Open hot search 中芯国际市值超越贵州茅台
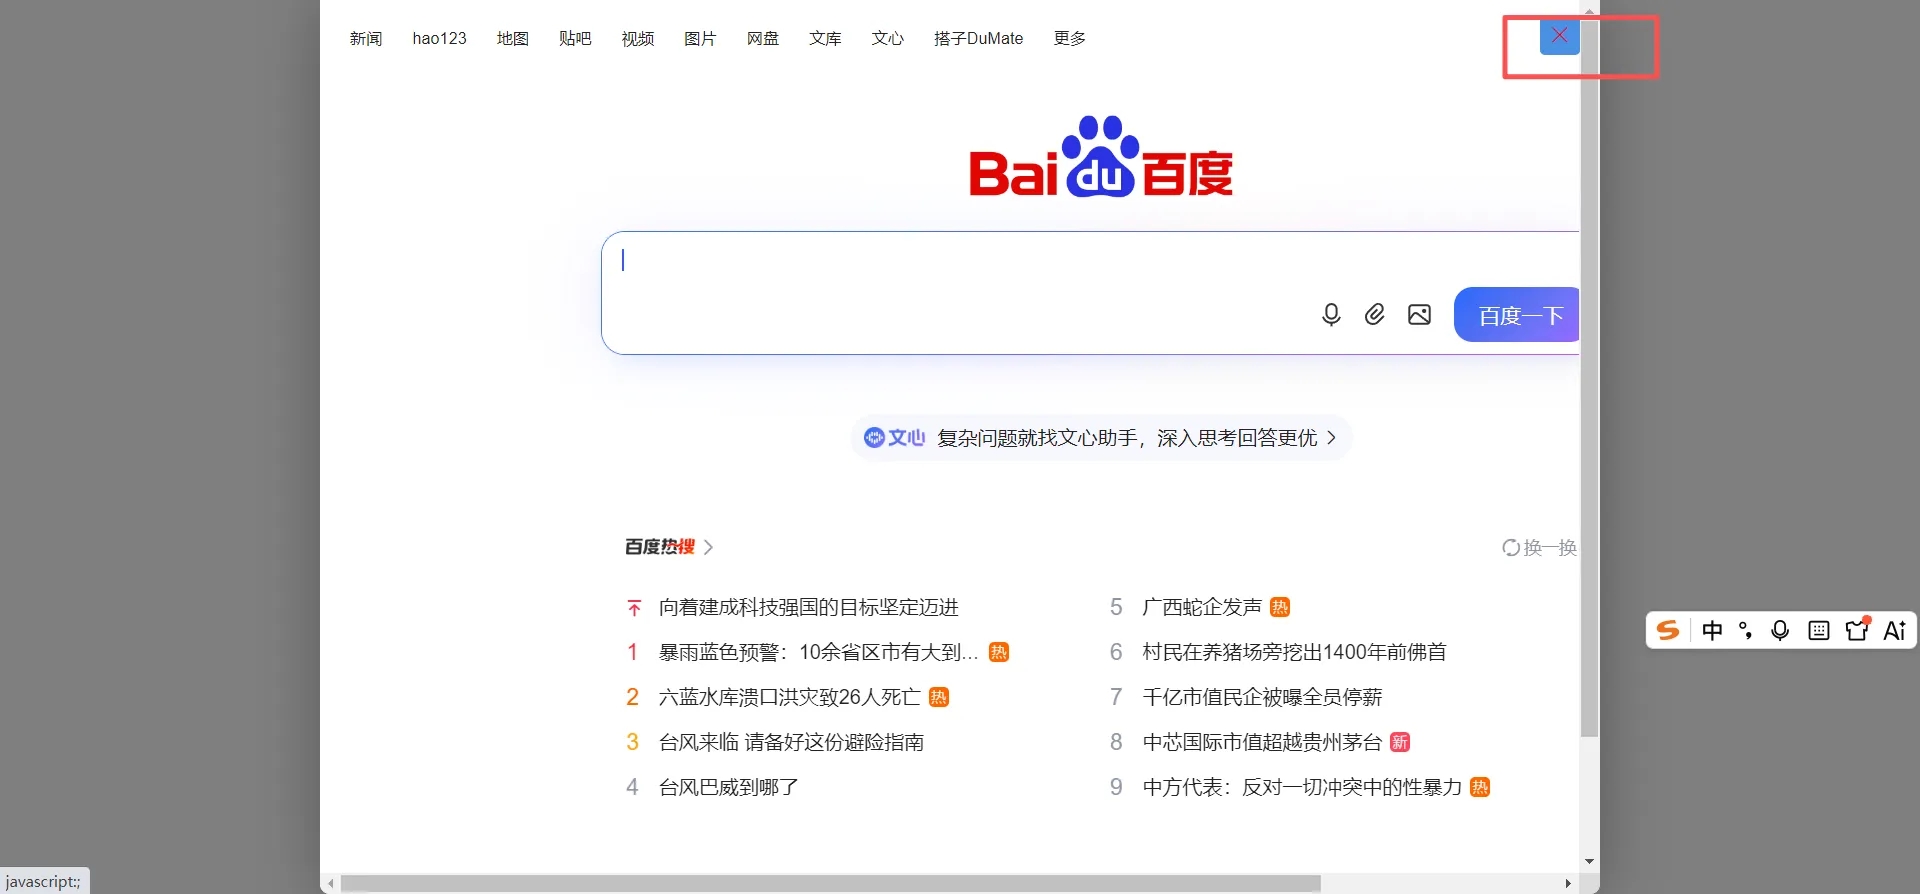Image resolution: width=1920 pixels, height=894 pixels. pos(1262,742)
